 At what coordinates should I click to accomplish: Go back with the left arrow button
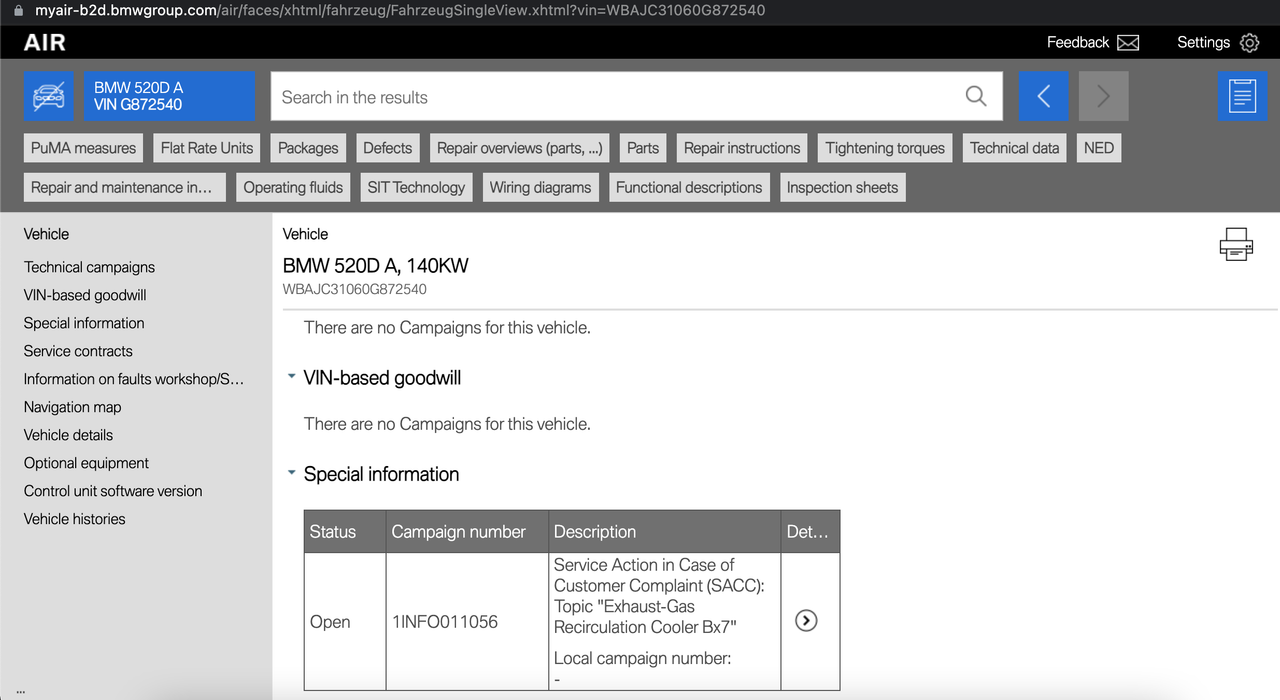[1044, 96]
